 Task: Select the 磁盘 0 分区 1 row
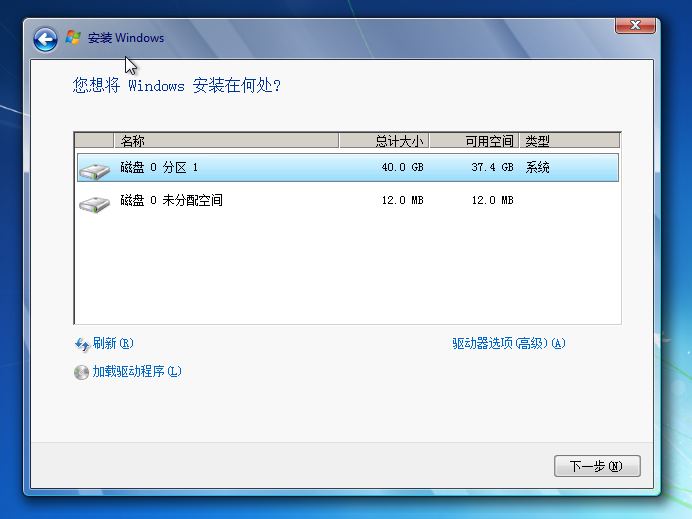coord(348,168)
